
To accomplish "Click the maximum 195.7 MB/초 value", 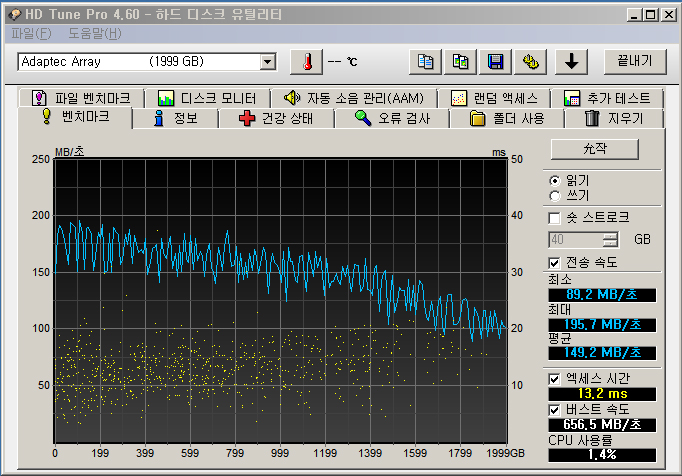I will (x=602, y=325).
